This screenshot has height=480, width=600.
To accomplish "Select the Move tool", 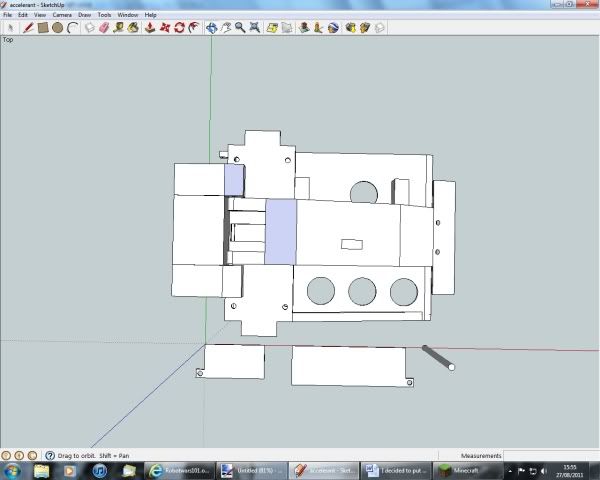I will 165,28.
